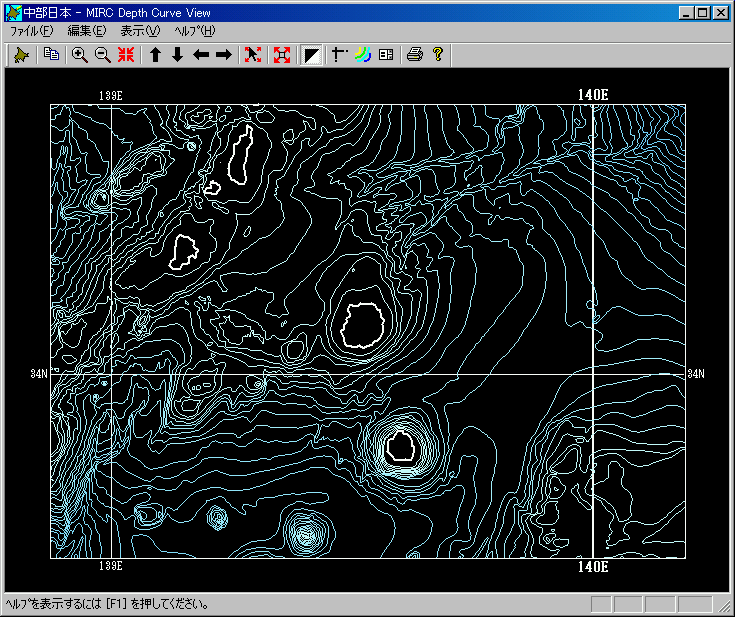Open the ファイル(F) menu
This screenshot has height=617, width=735.
31,31
